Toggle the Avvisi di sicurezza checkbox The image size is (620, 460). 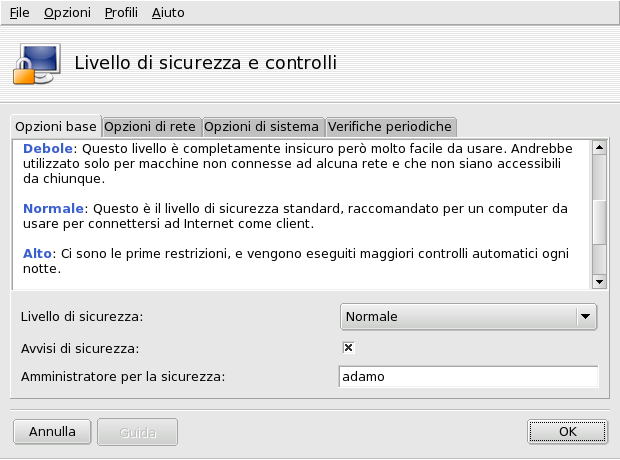click(x=349, y=347)
